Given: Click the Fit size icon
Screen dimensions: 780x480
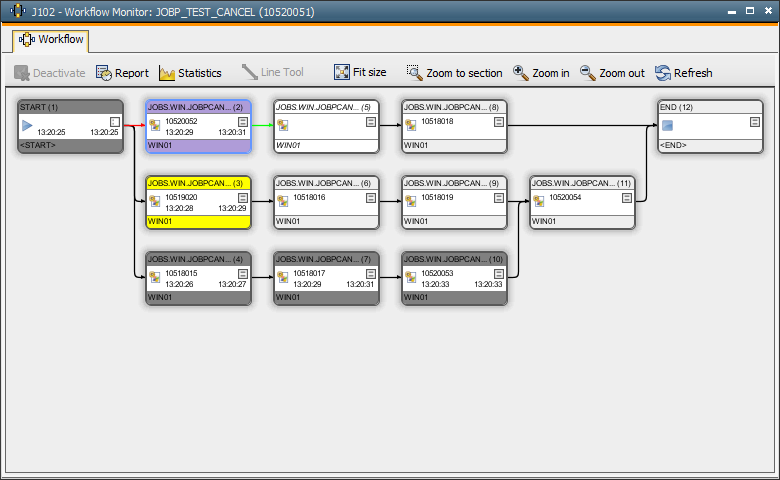Looking at the screenshot, I should pyautogui.click(x=342, y=73).
